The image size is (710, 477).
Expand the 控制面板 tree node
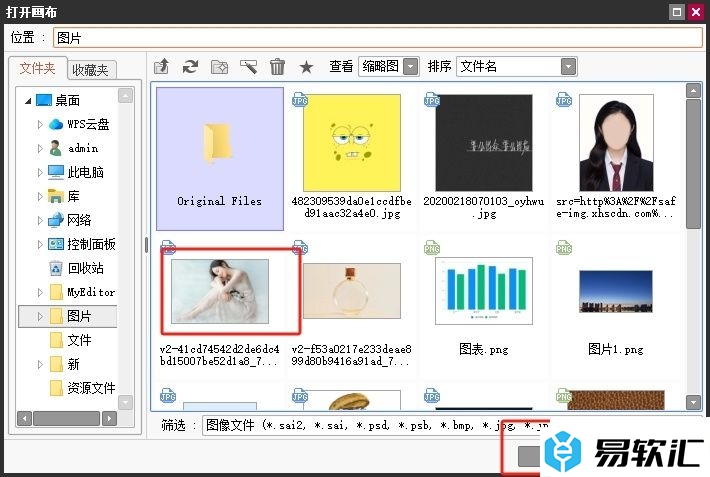(x=40, y=244)
